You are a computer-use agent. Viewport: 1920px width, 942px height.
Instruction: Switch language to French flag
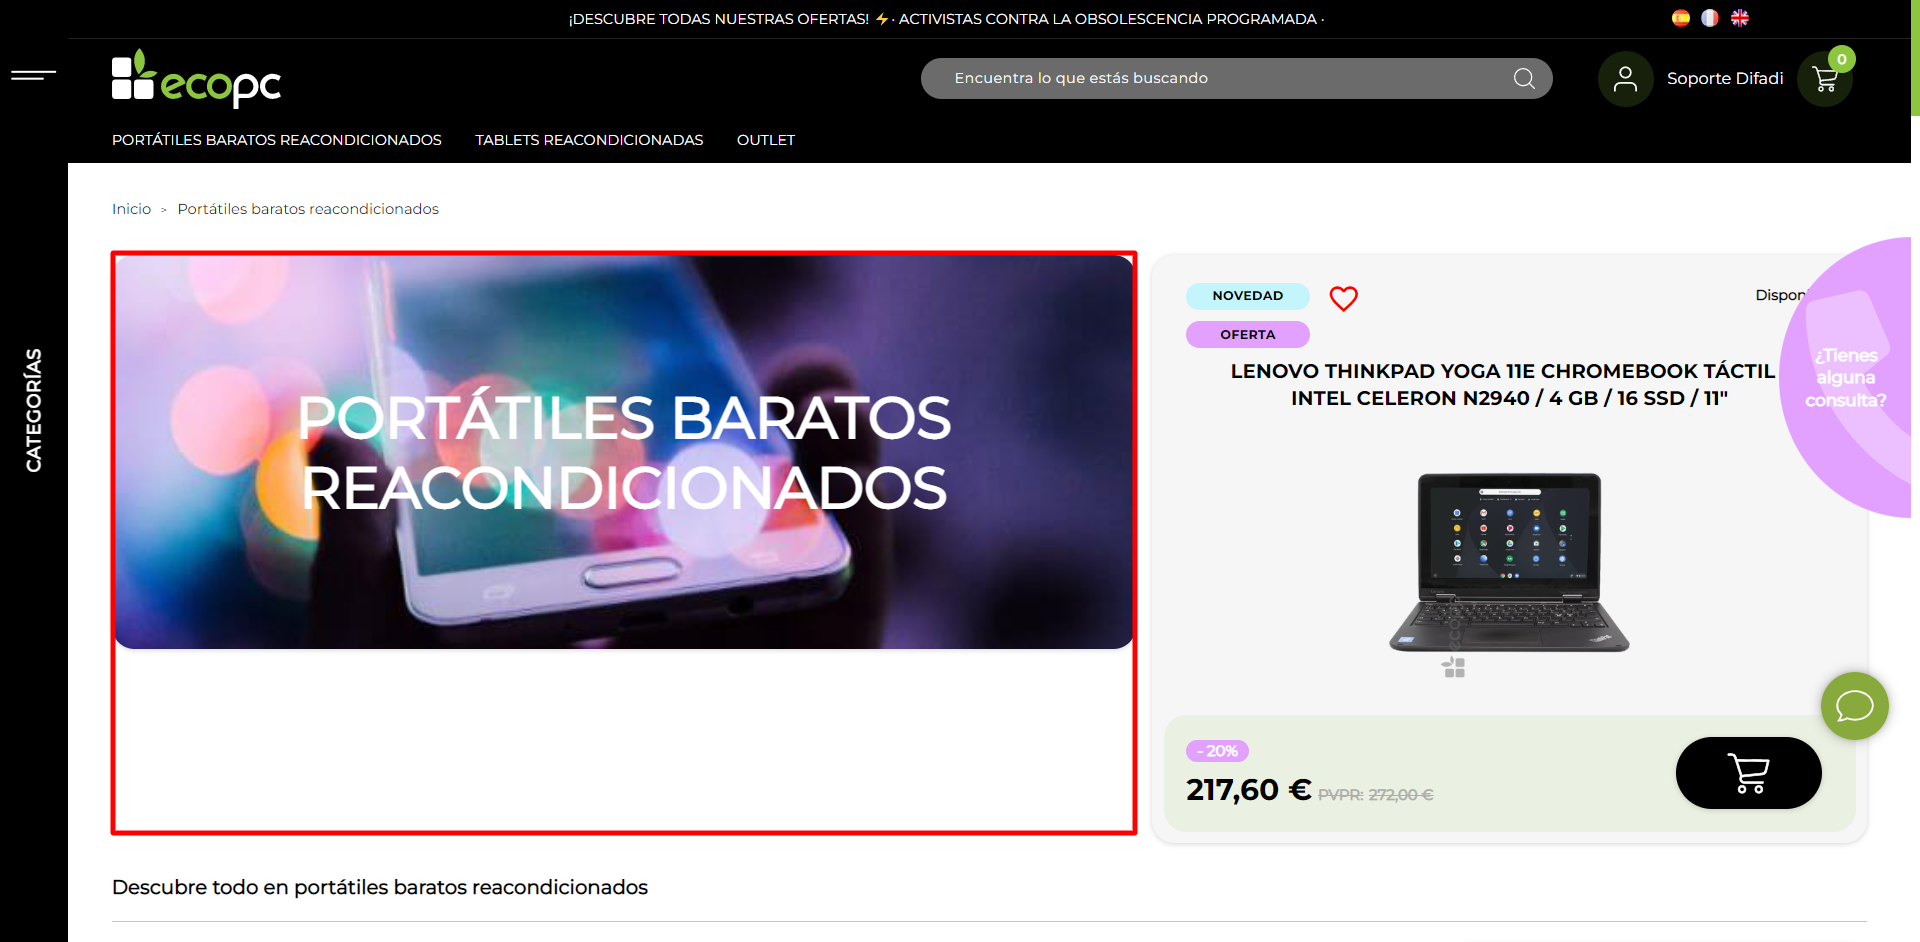point(1710,18)
